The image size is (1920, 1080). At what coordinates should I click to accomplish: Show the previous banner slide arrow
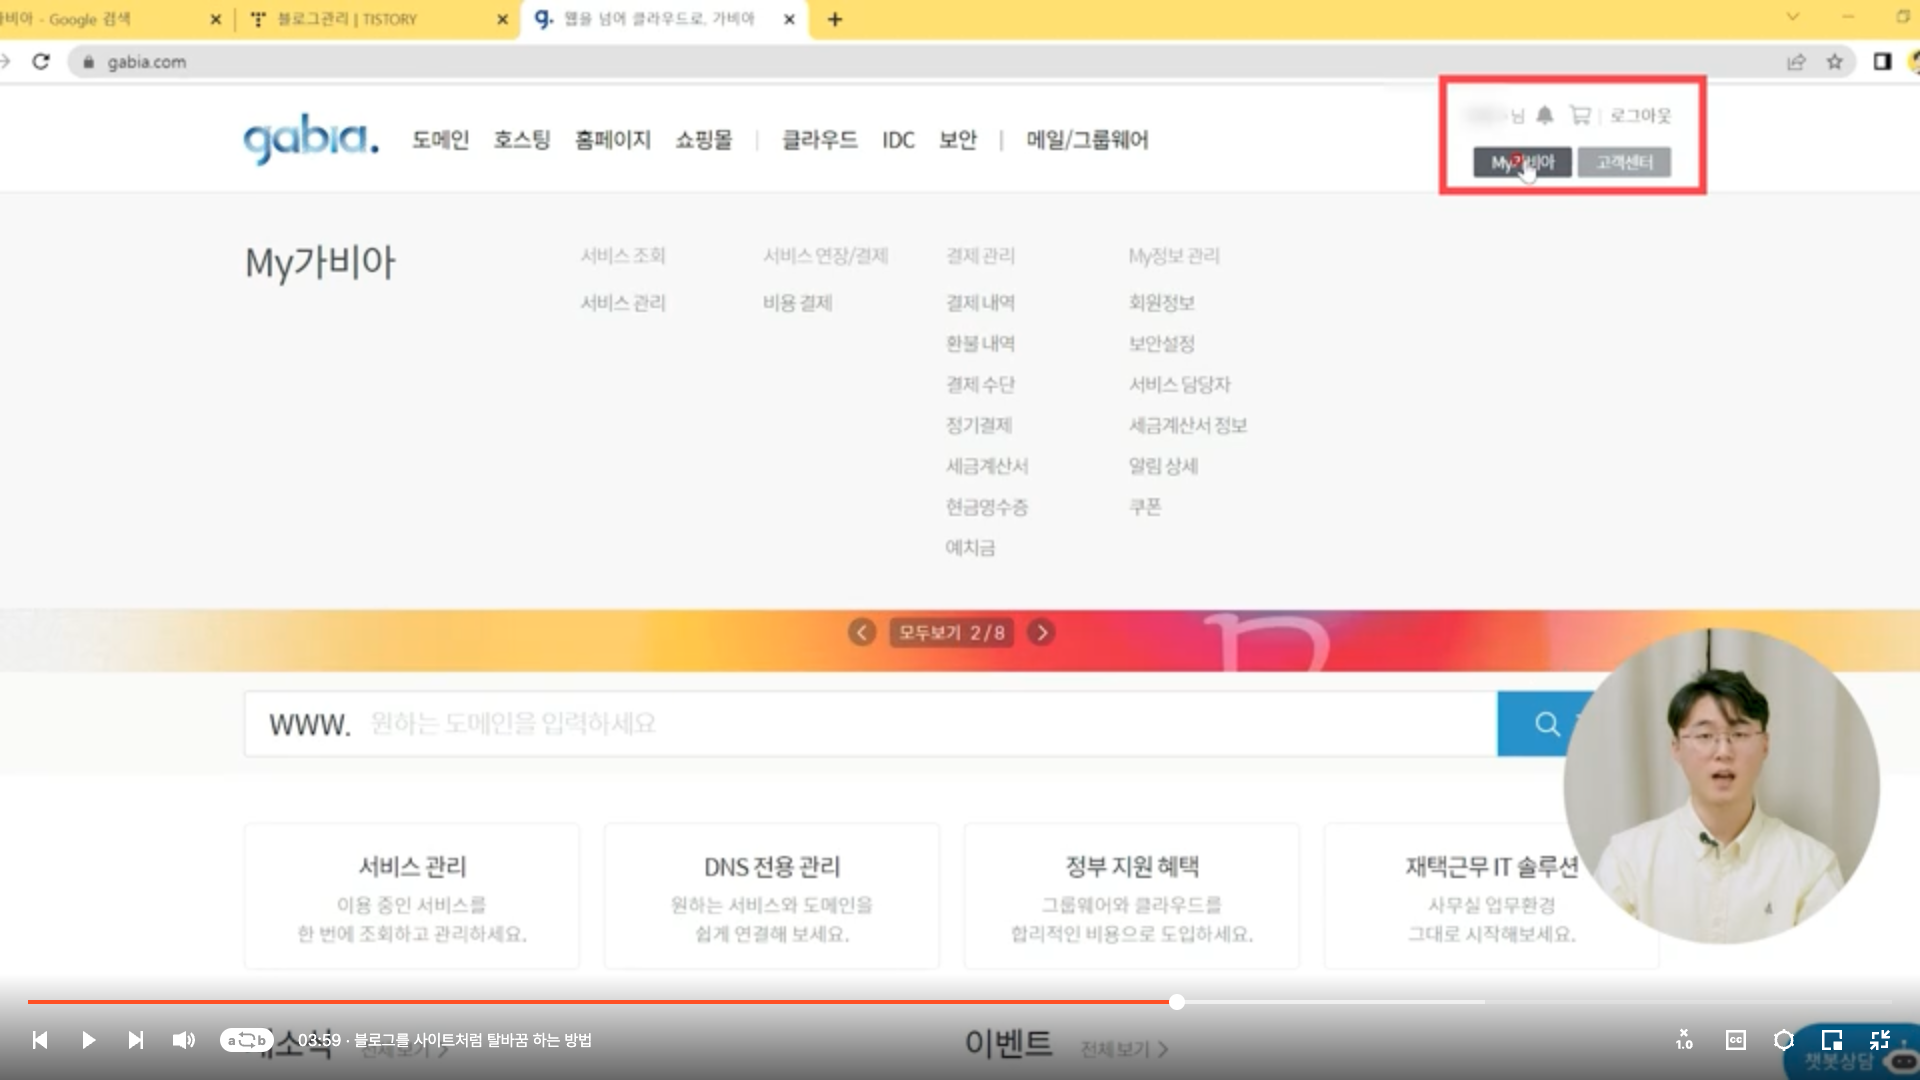click(x=862, y=632)
